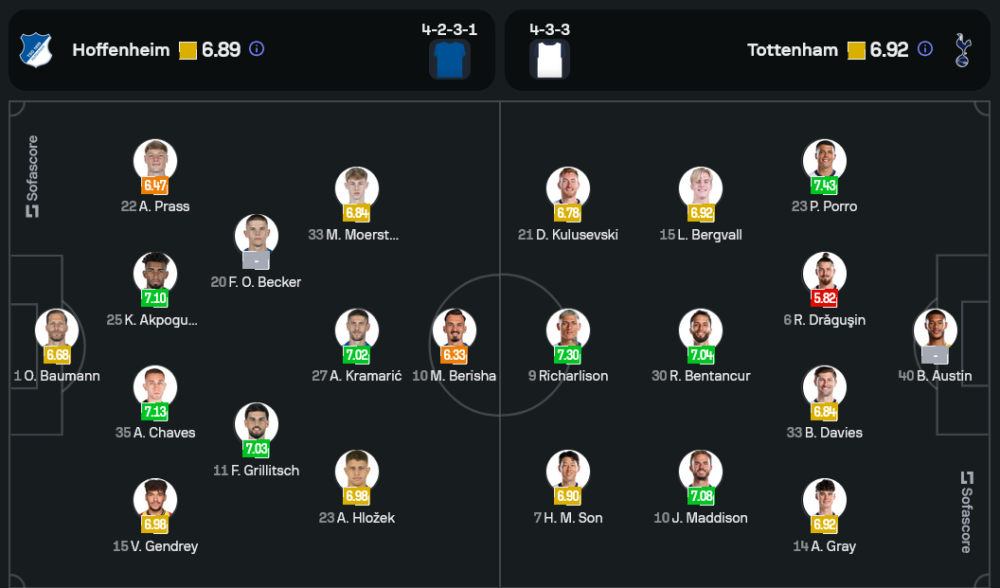Click A. Prass's orange 6.47 rating badge

coord(155,185)
